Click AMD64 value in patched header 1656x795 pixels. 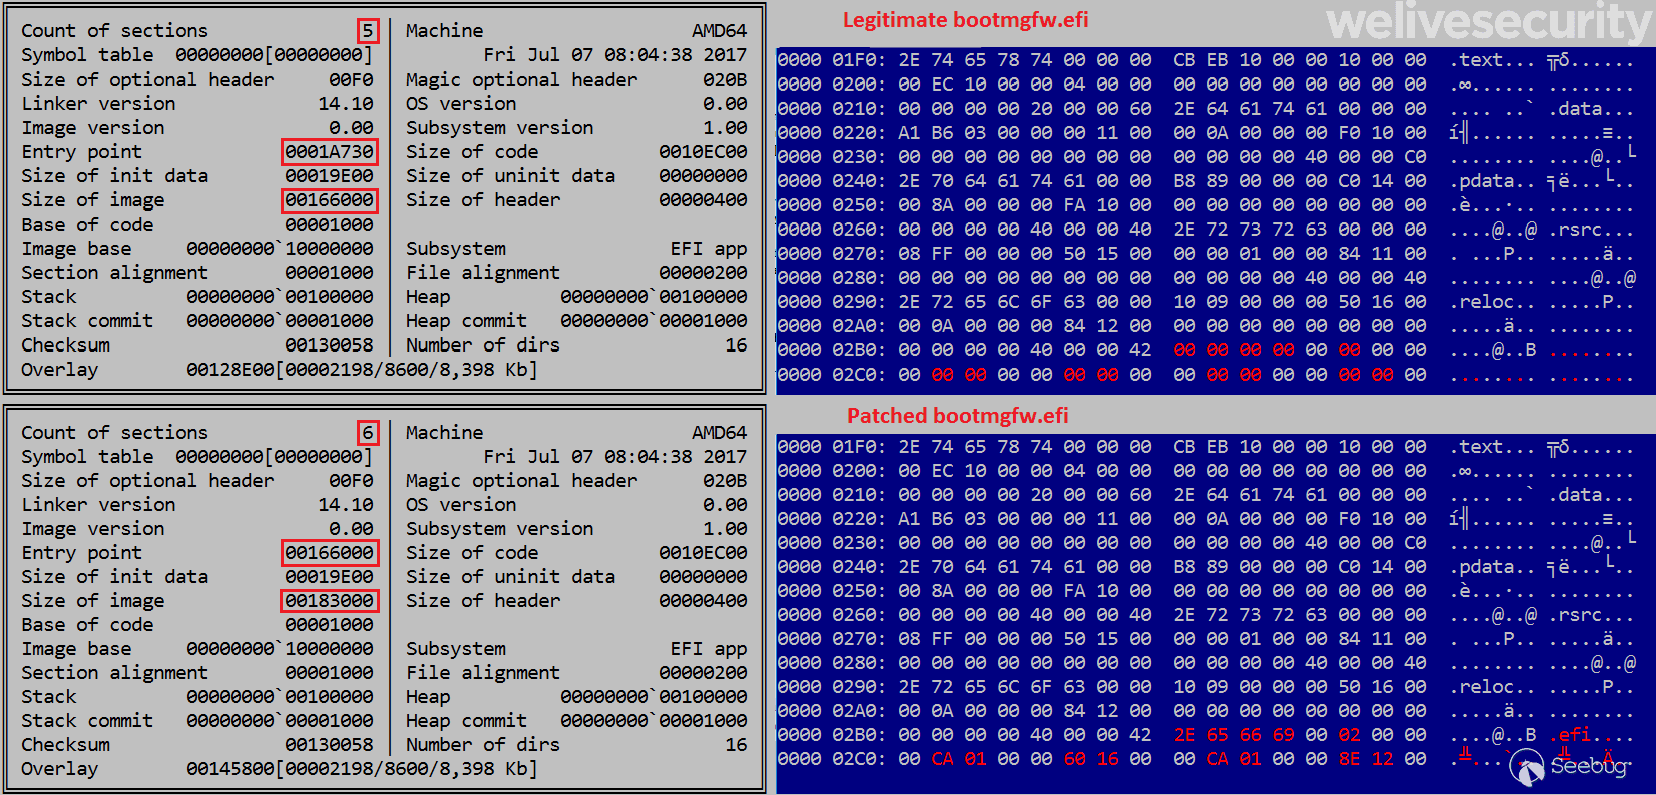click(x=719, y=433)
